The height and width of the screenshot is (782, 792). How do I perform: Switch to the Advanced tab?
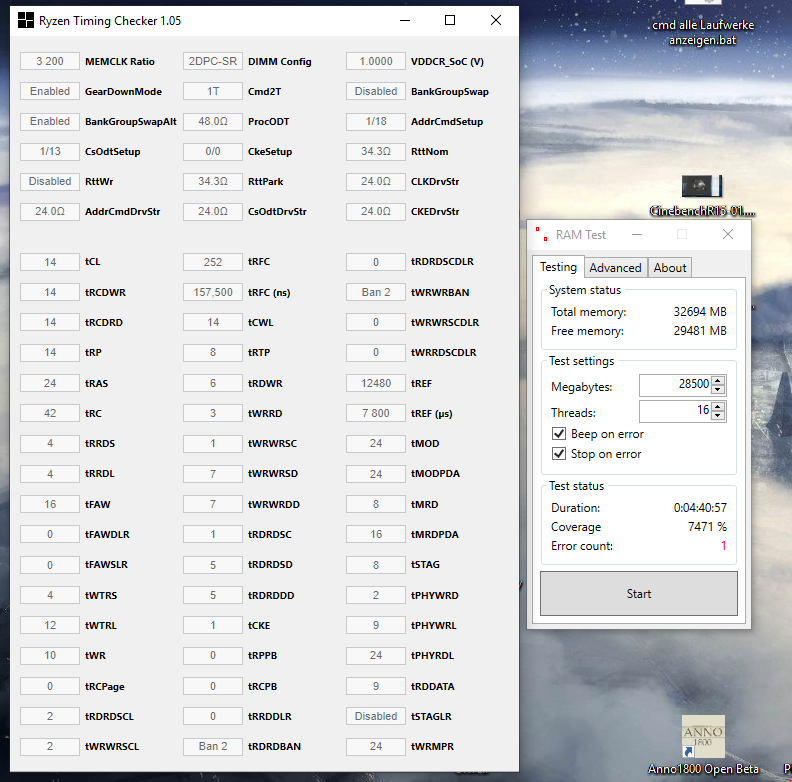[x=615, y=268]
